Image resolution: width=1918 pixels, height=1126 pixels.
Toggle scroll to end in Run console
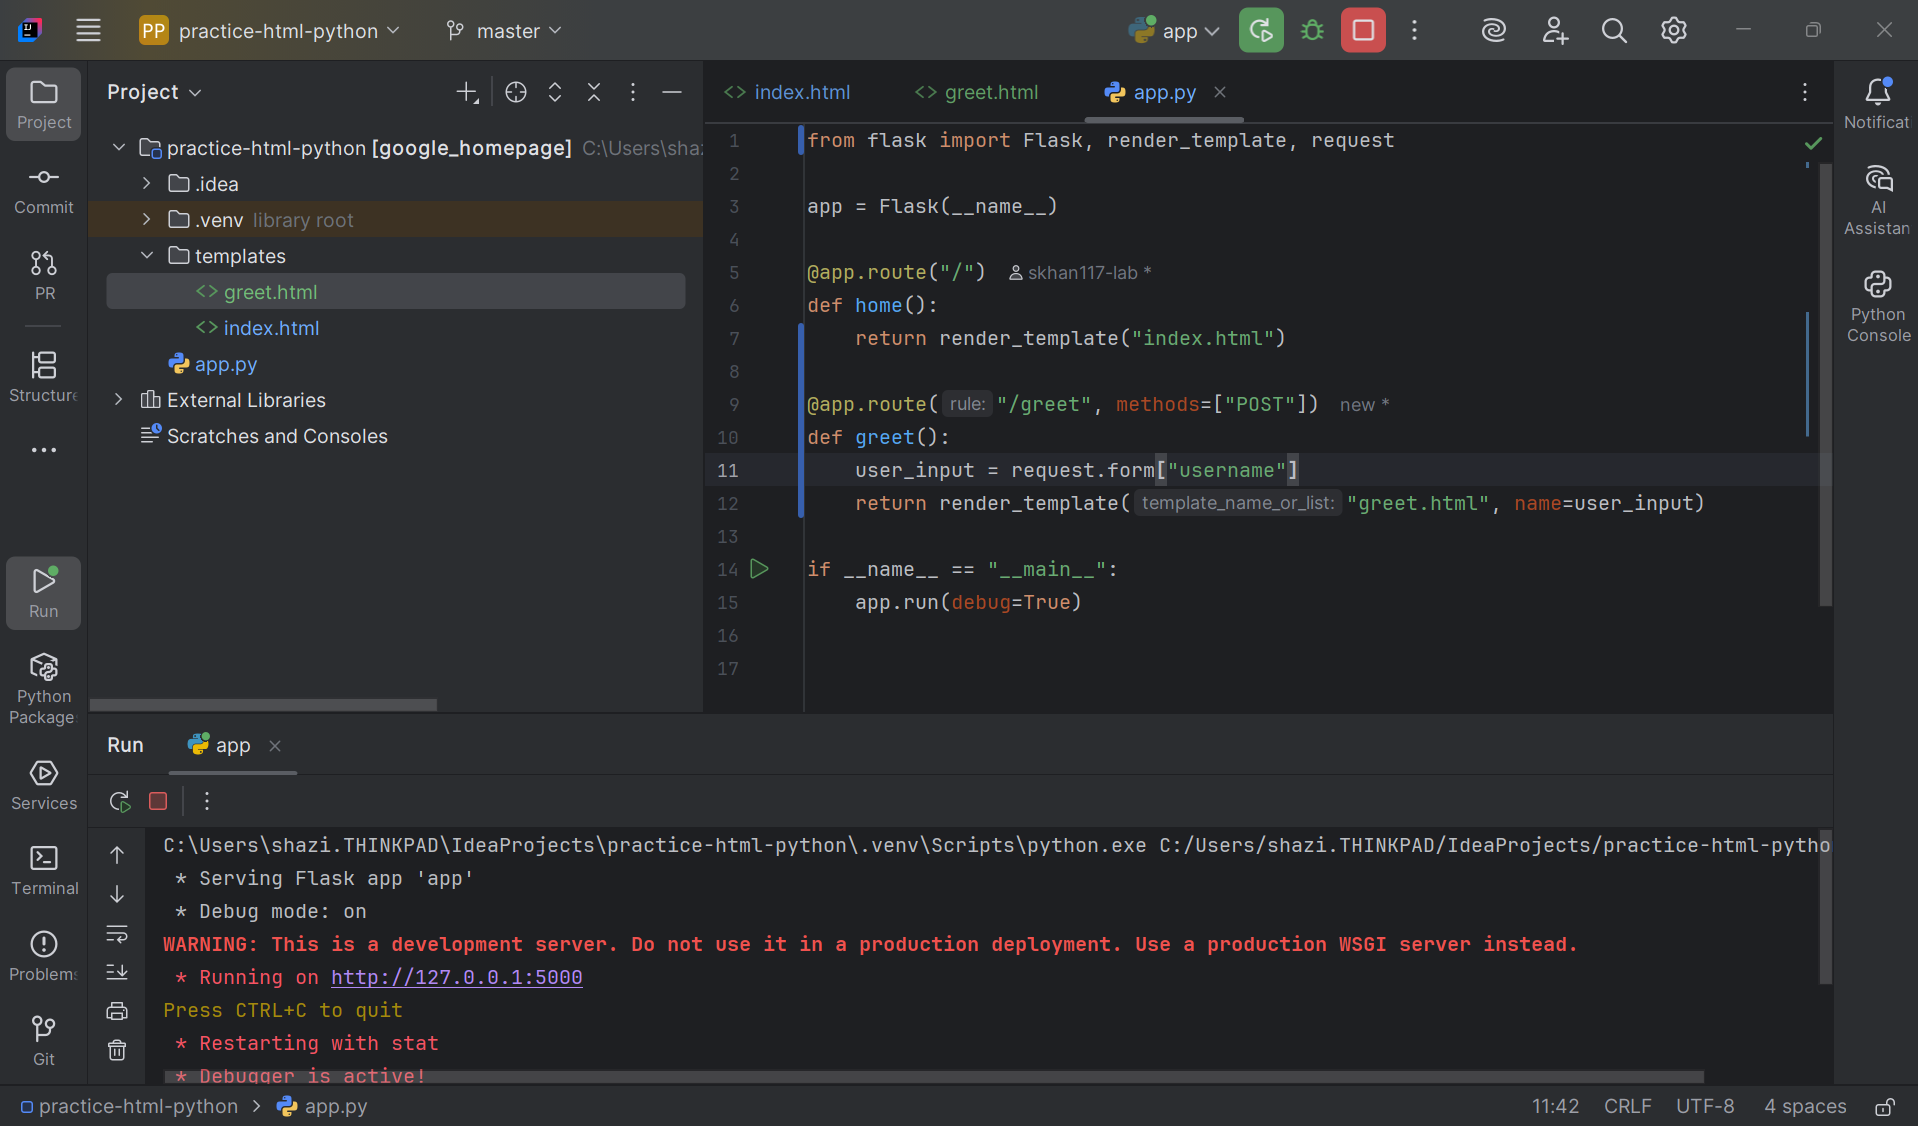point(117,972)
